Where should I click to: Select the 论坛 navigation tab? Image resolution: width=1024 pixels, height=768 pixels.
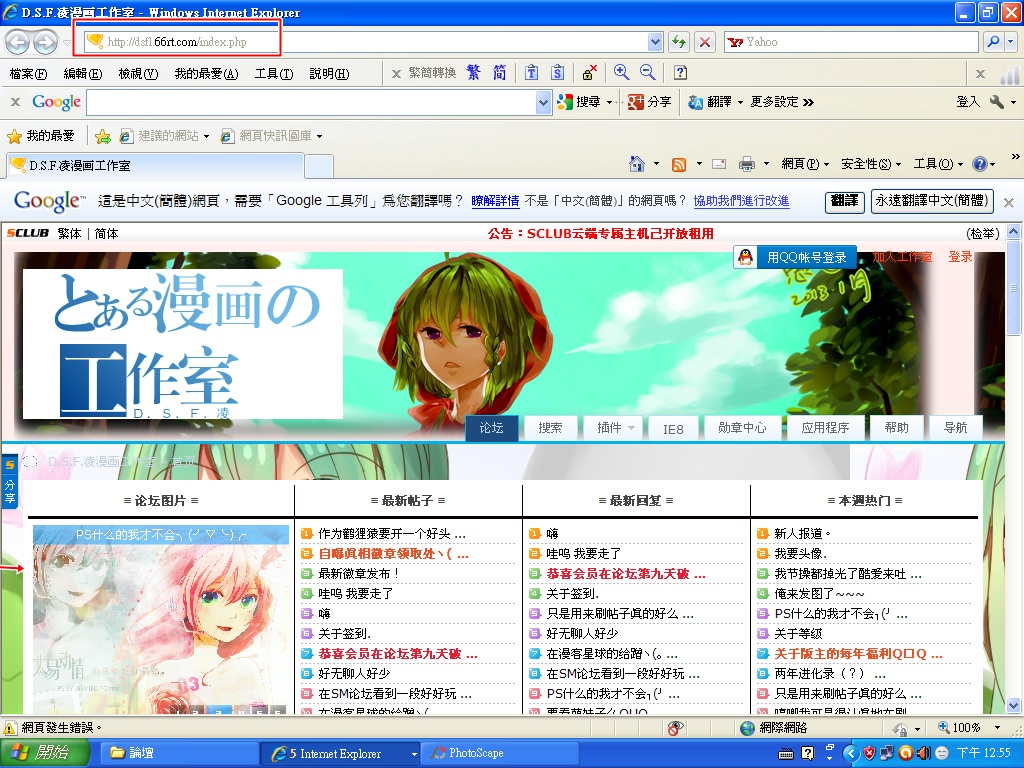[x=491, y=428]
